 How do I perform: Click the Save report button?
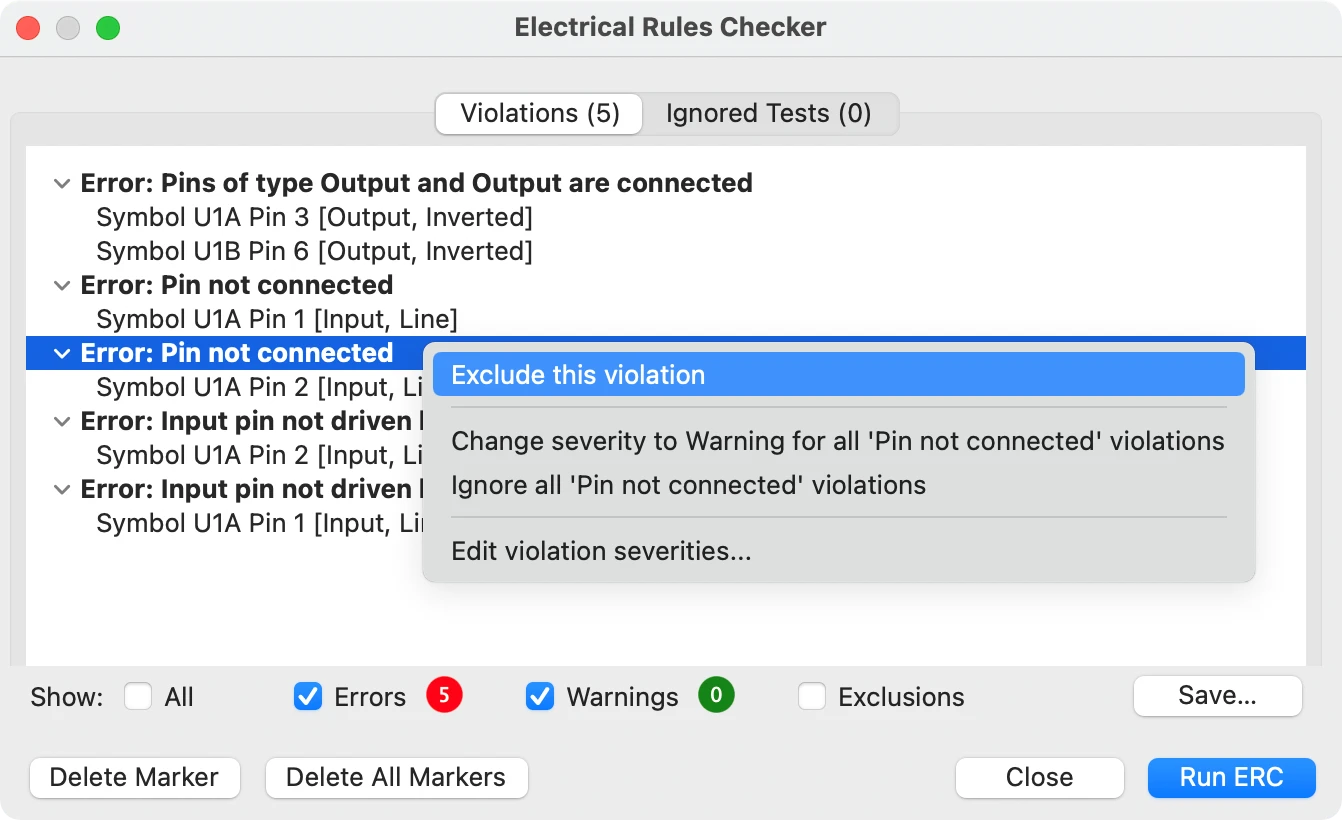click(1217, 696)
